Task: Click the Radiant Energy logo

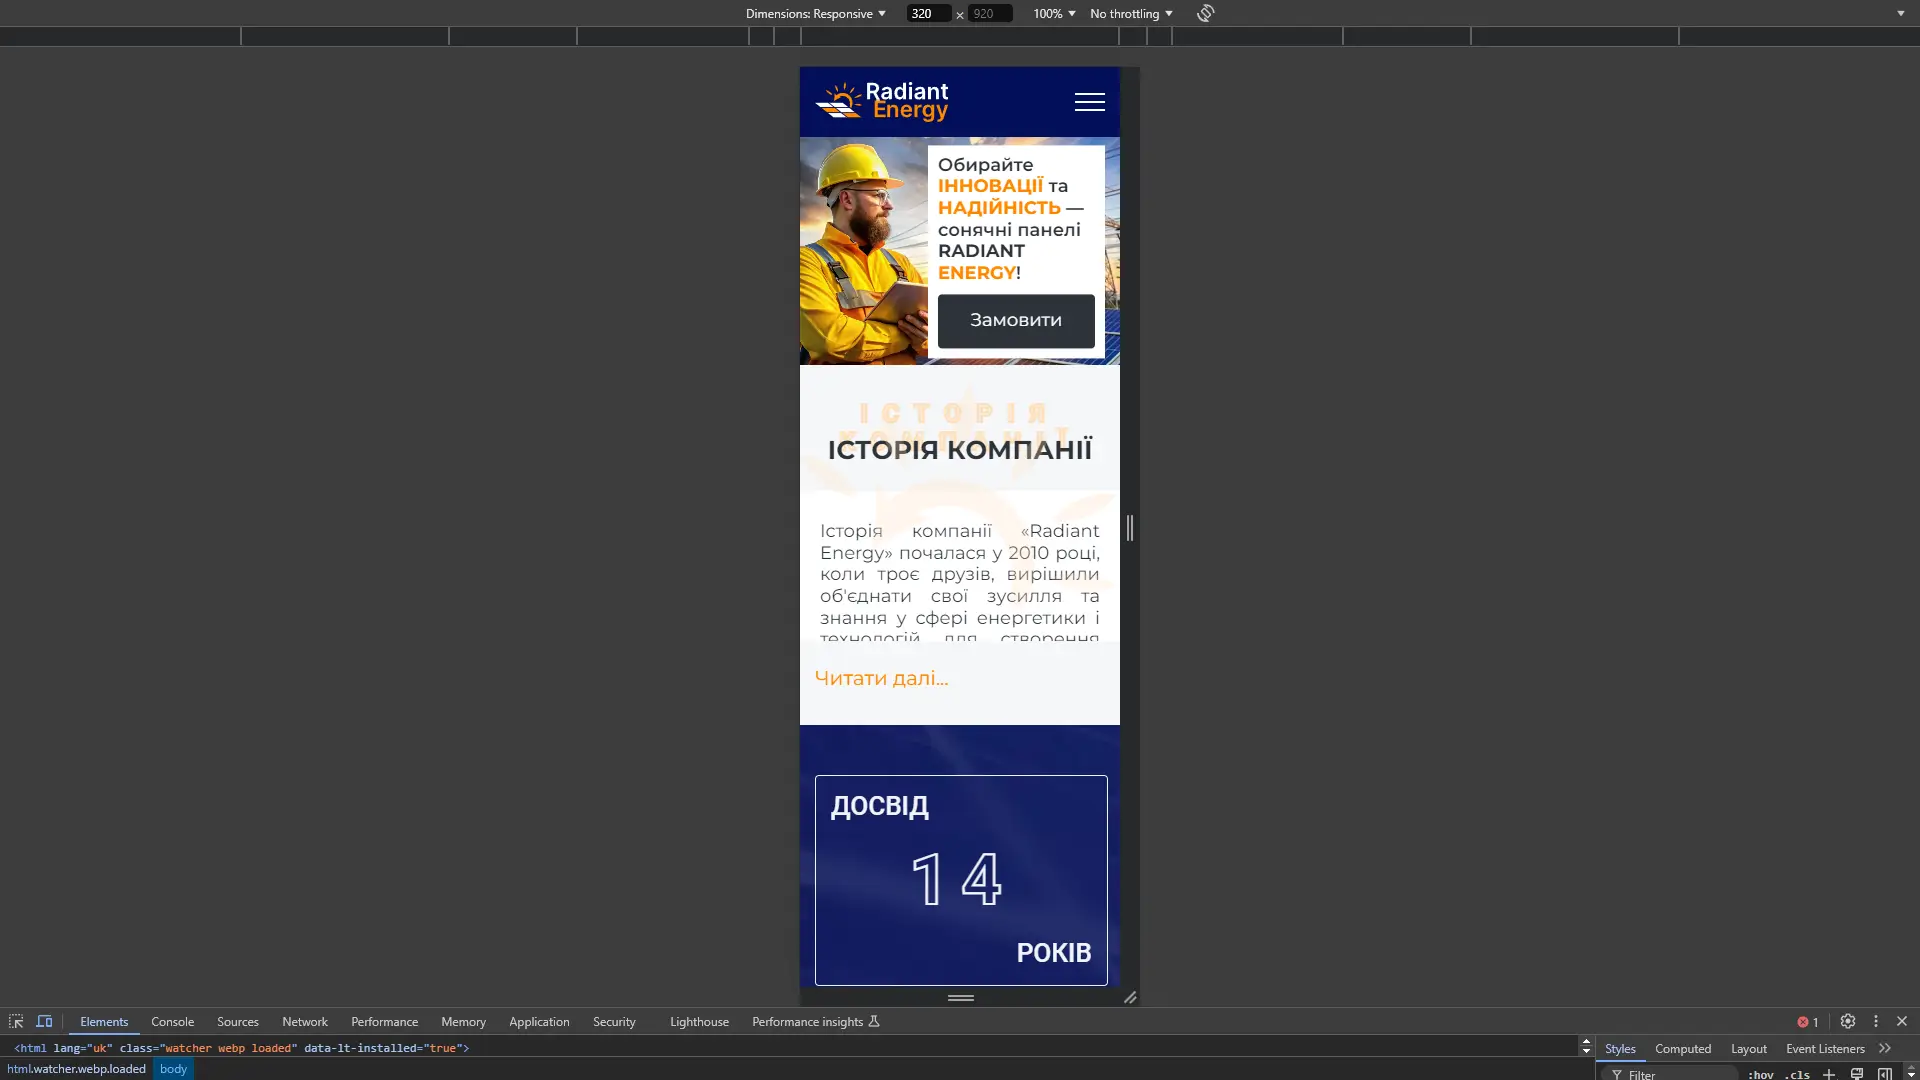Action: pyautogui.click(x=881, y=102)
